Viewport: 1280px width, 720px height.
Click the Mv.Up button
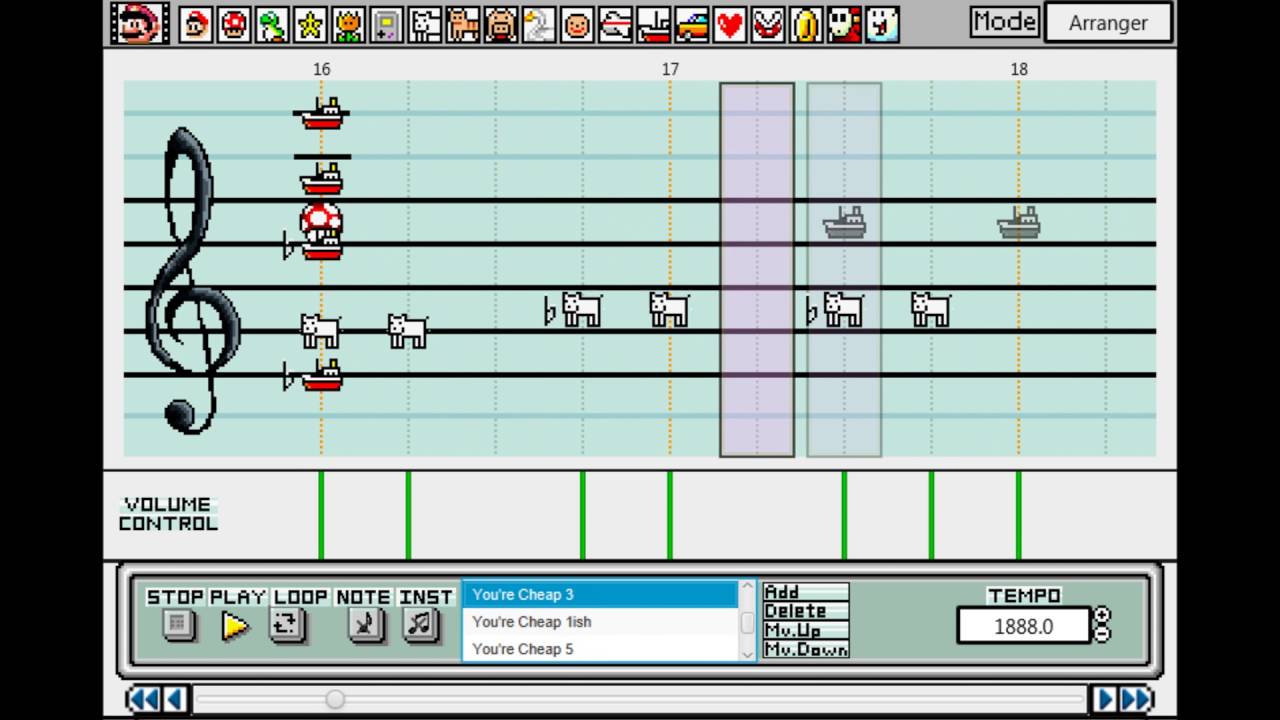coord(805,630)
